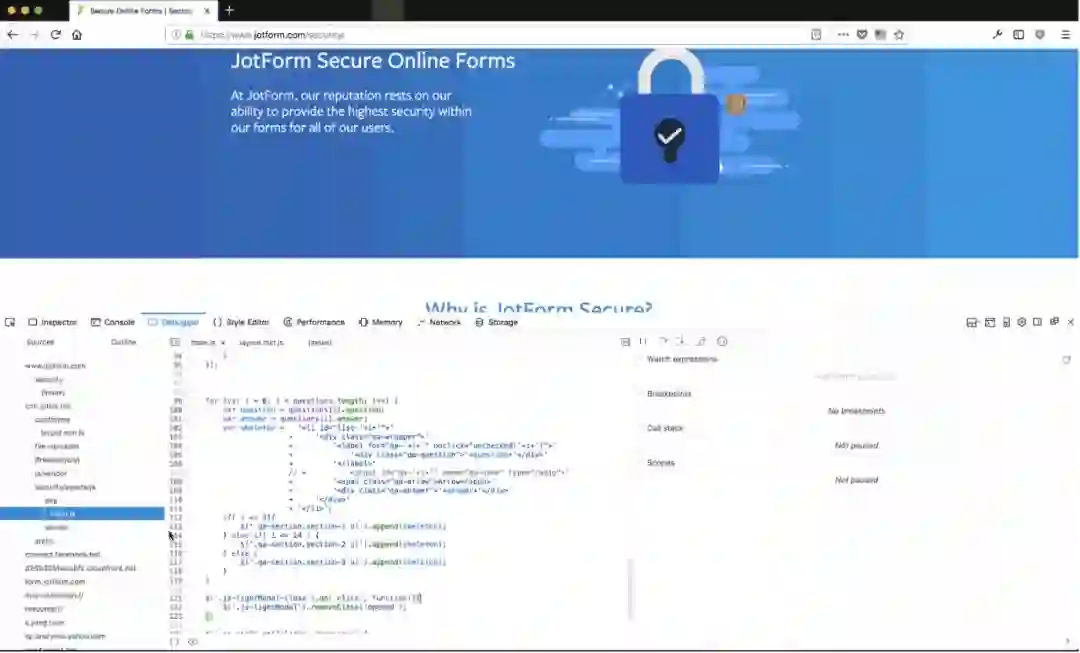Select the Debugger tab
Screen dimensions: 1080x653
(173, 322)
